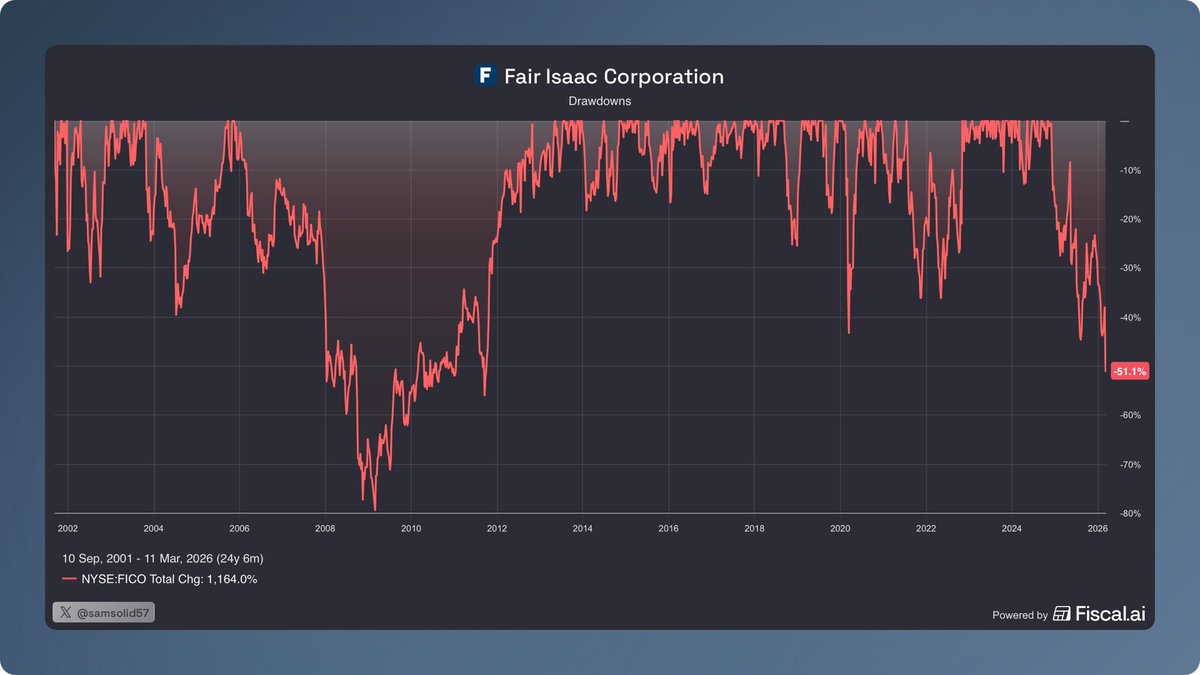Click the 2026 x-axis label
Image resolution: width=1200 pixels, height=675 pixels.
(1098, 527)
